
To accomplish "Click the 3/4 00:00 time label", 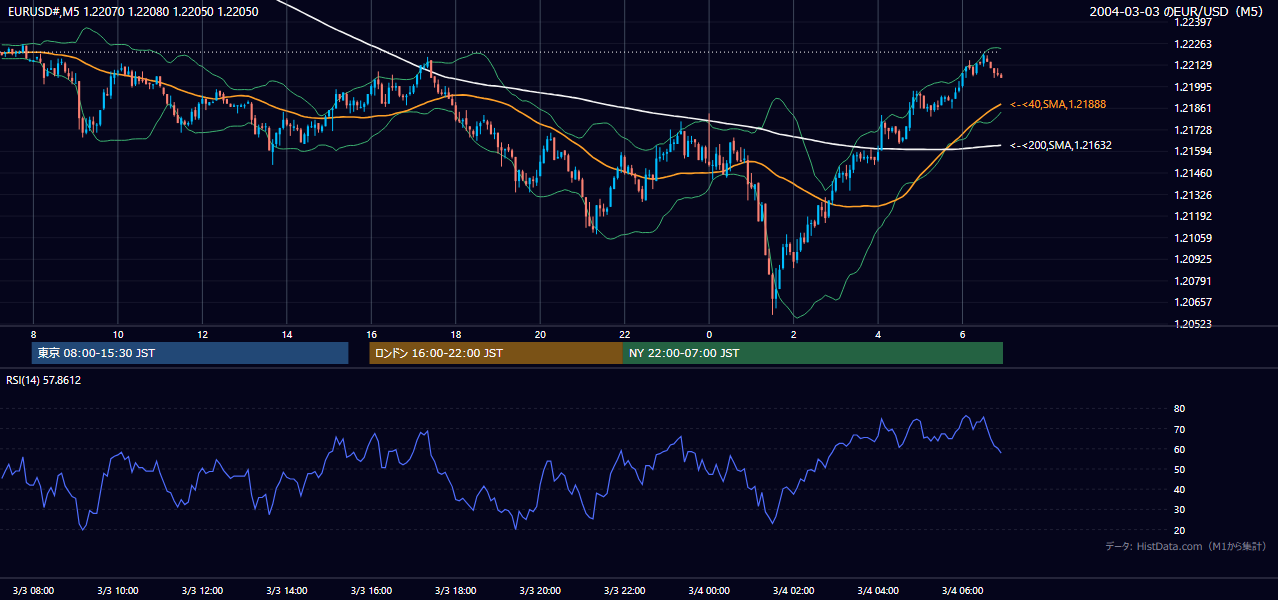I will coord(710,590).
